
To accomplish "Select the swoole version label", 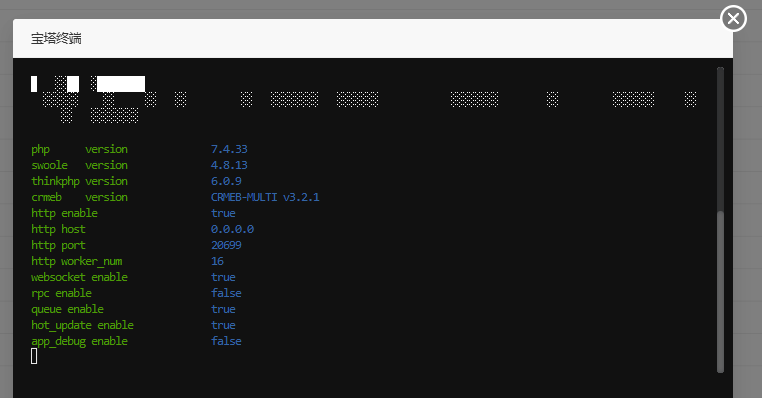I will 79,165.
